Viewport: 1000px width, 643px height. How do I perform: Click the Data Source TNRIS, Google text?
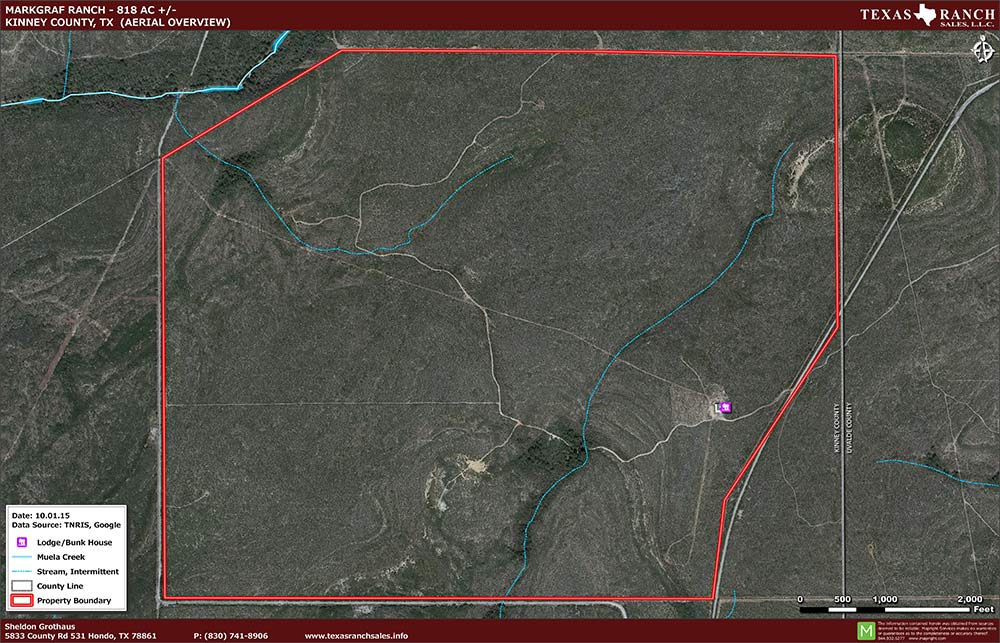tap(66, 524)
